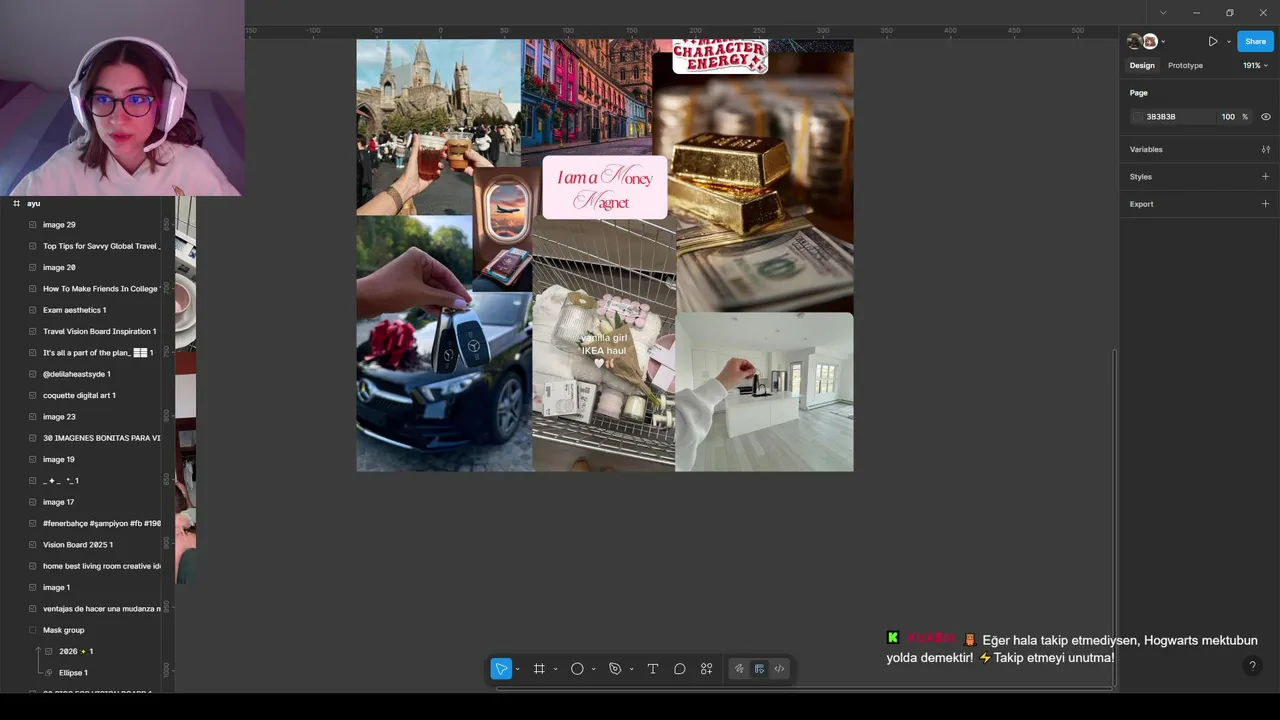Open Move tool options dropdown arrow
Screen dimensions: 1280x720
click(x=517, y=669)
